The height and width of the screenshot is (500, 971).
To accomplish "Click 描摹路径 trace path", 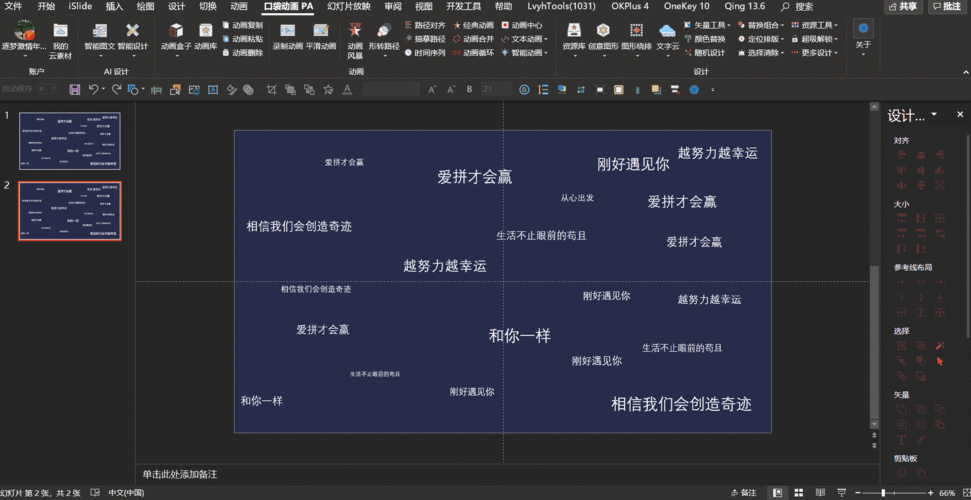I will pyautogui.click(x=425, y=39).
